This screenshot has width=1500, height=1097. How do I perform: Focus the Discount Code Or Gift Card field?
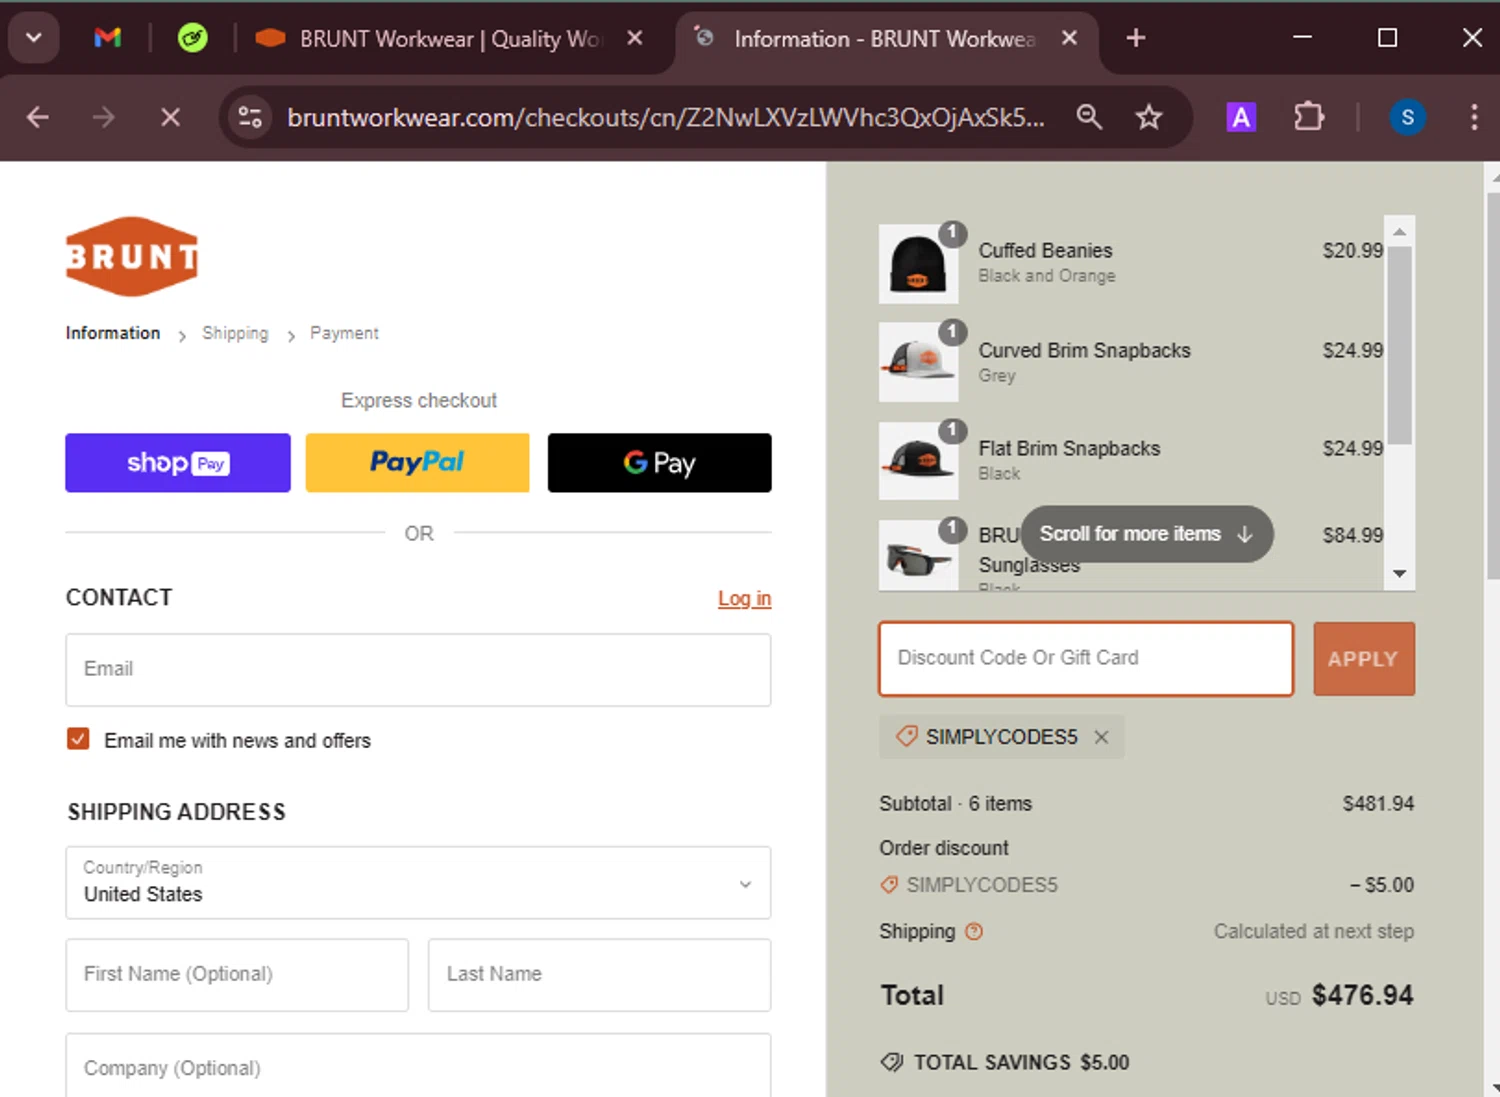1086,658
